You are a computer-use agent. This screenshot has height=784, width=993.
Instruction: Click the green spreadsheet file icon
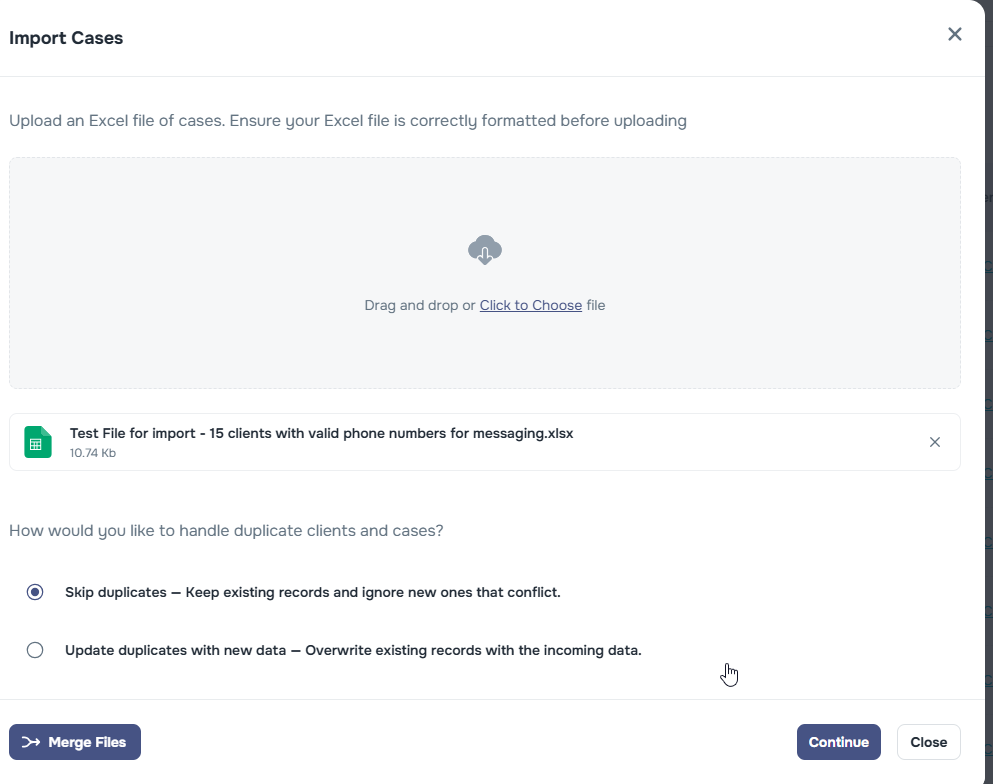[38, 442]
